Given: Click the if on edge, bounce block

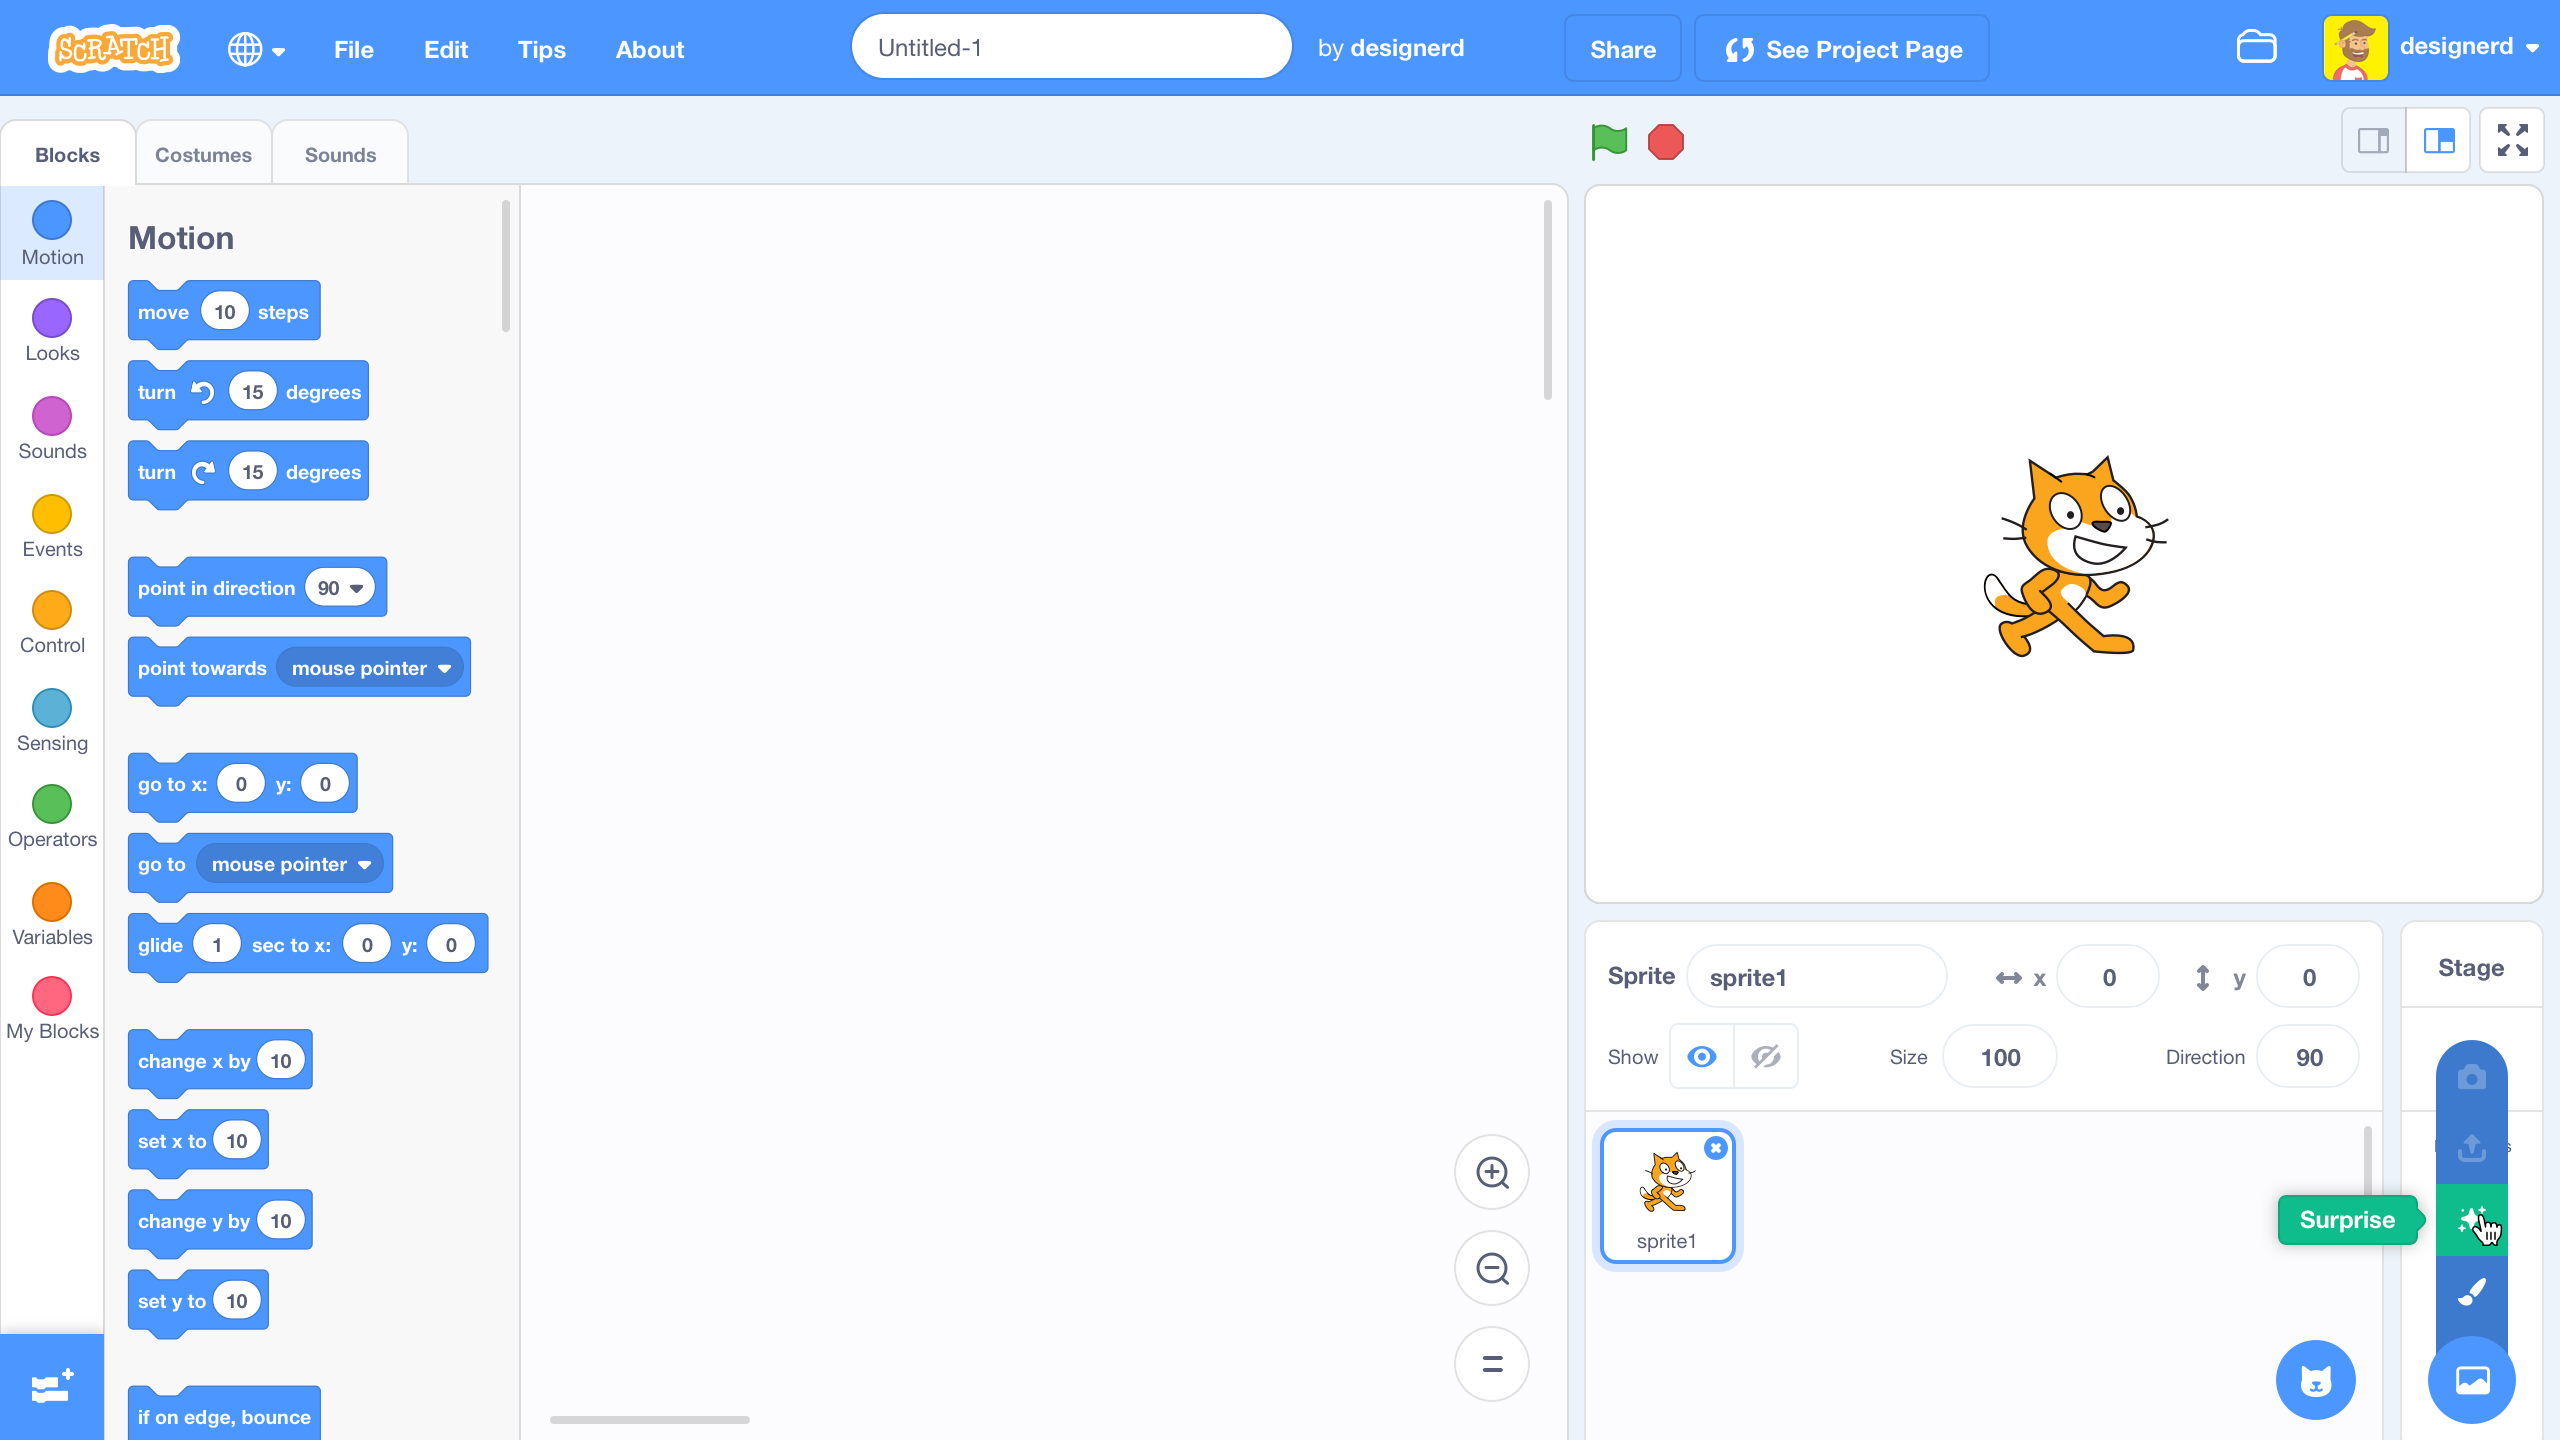Looking at the screenshot, I should (x=224, y=1416).
